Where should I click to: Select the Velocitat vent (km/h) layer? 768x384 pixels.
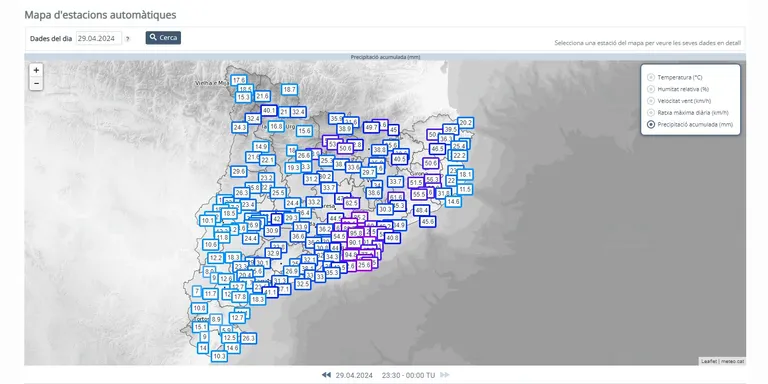(650, 101)
